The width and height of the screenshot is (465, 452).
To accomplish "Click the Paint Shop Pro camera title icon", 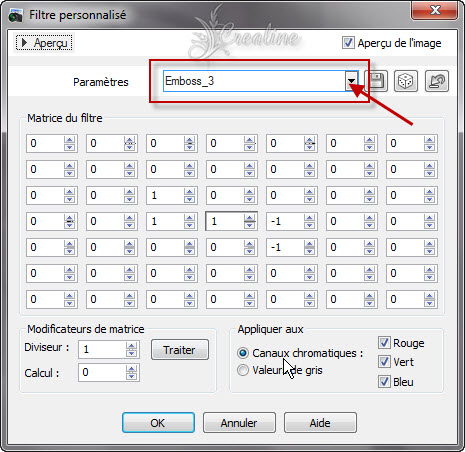I will [15, 15].
